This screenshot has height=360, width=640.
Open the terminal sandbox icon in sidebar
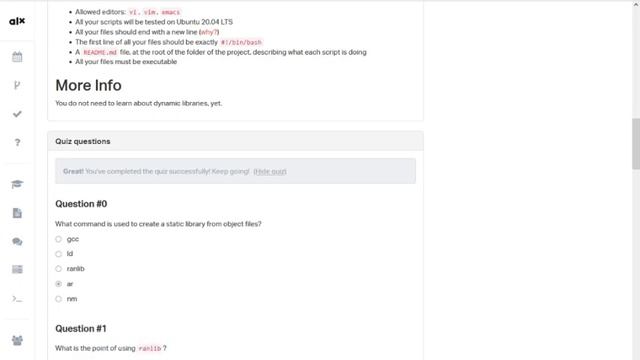[17, 299]
